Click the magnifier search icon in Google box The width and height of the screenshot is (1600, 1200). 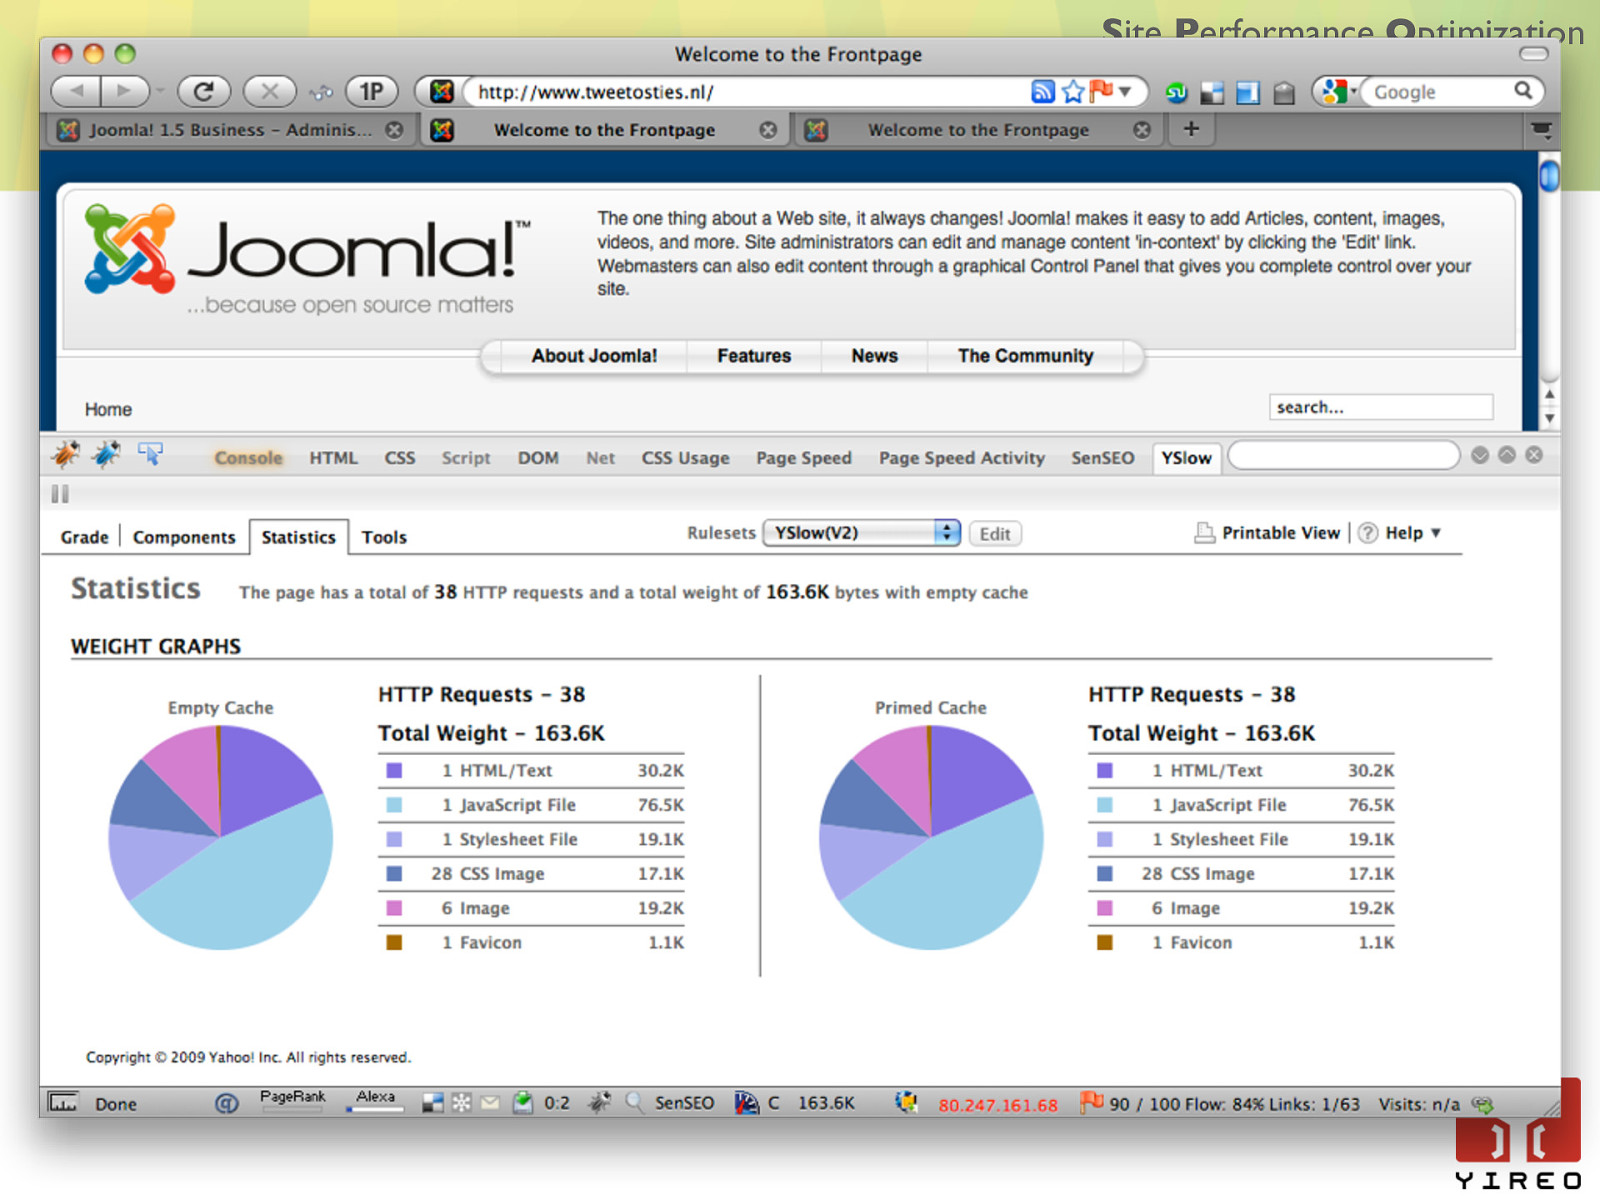point(1523,91)
